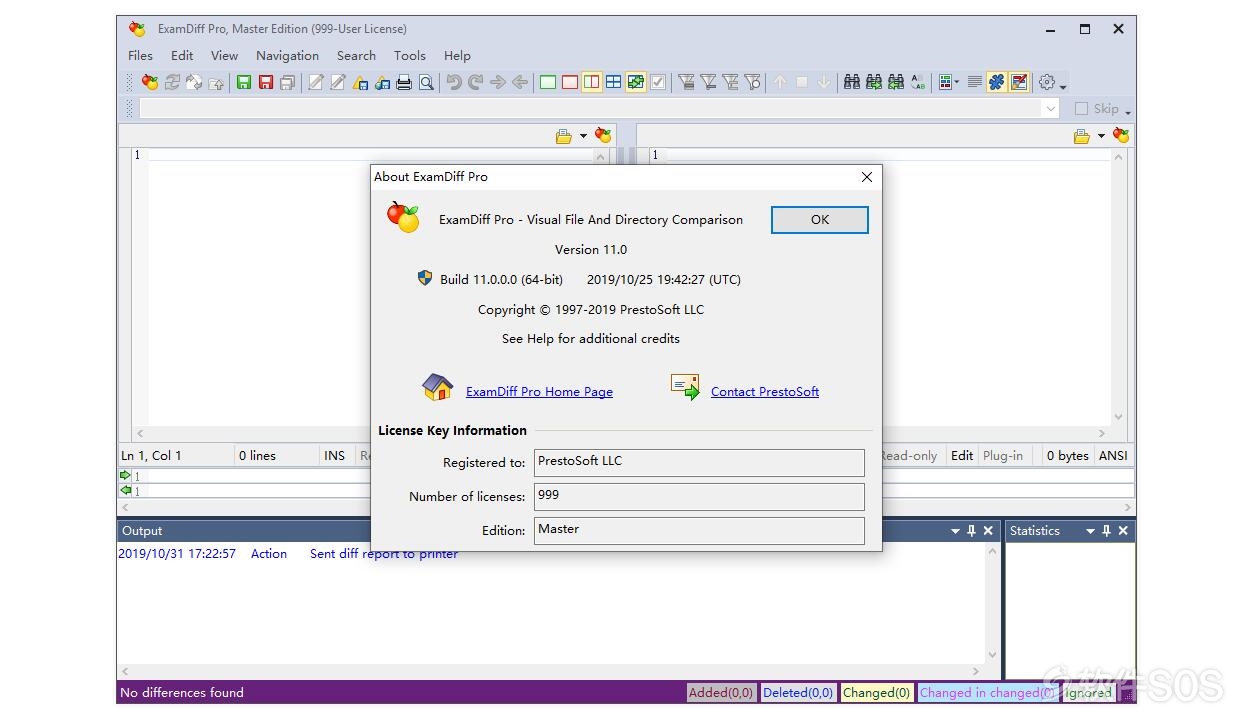Close the Output panel
The width and height of the screenshot is (1241, 715).
[x=988, y=531]
